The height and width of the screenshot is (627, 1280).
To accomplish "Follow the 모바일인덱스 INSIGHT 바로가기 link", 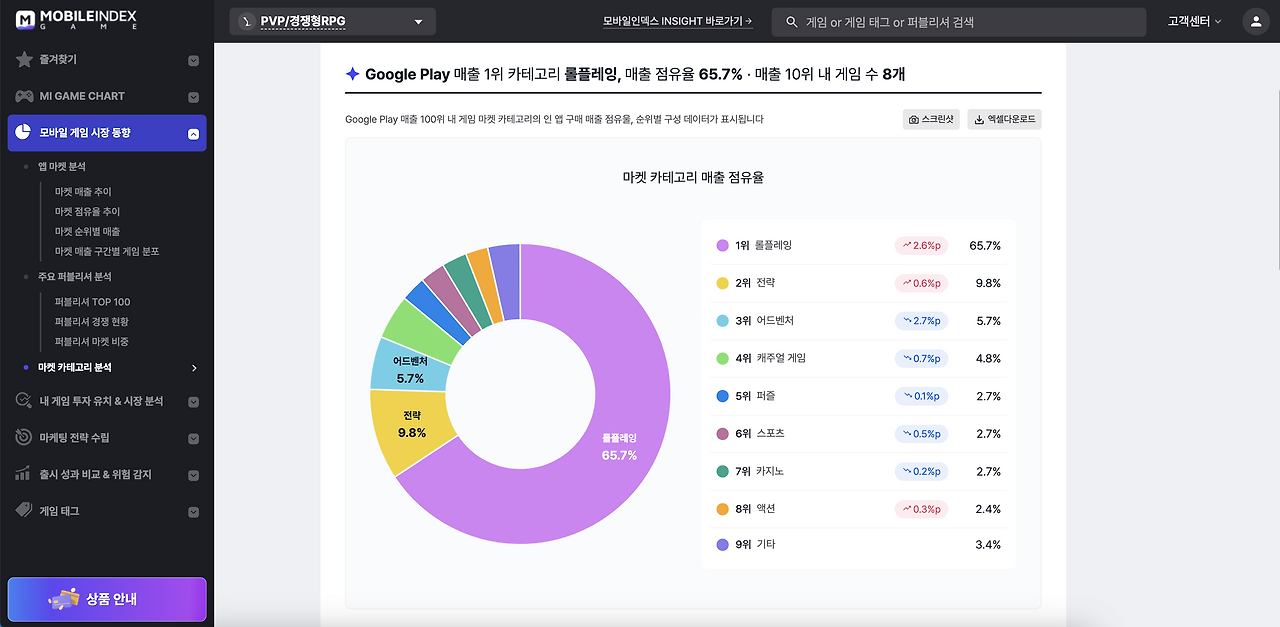I will (x=678, y=21).
